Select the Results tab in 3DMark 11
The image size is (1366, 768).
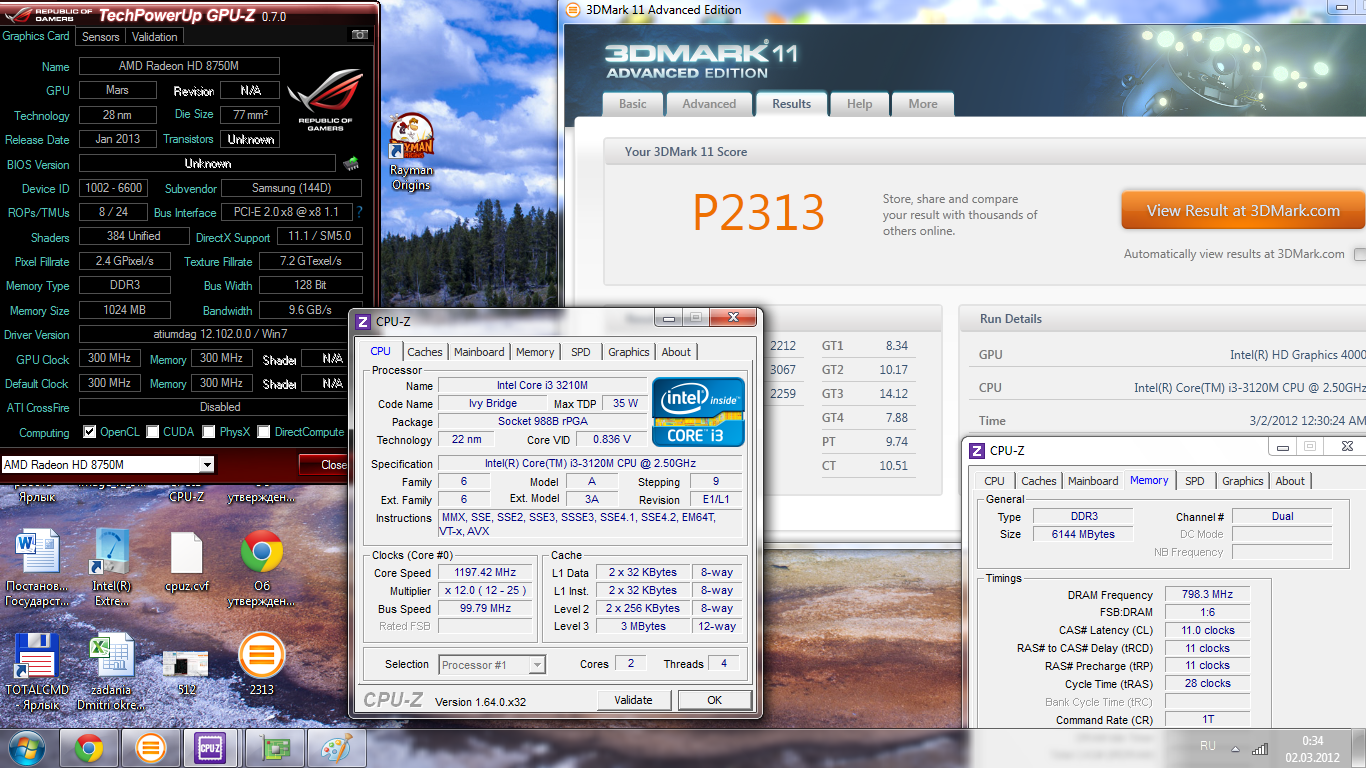click(x=792, y=104)
